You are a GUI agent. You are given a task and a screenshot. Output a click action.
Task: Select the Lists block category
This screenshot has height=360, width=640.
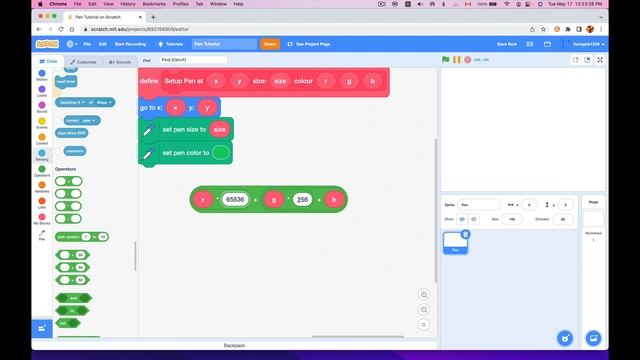click(x=42, y=203)
